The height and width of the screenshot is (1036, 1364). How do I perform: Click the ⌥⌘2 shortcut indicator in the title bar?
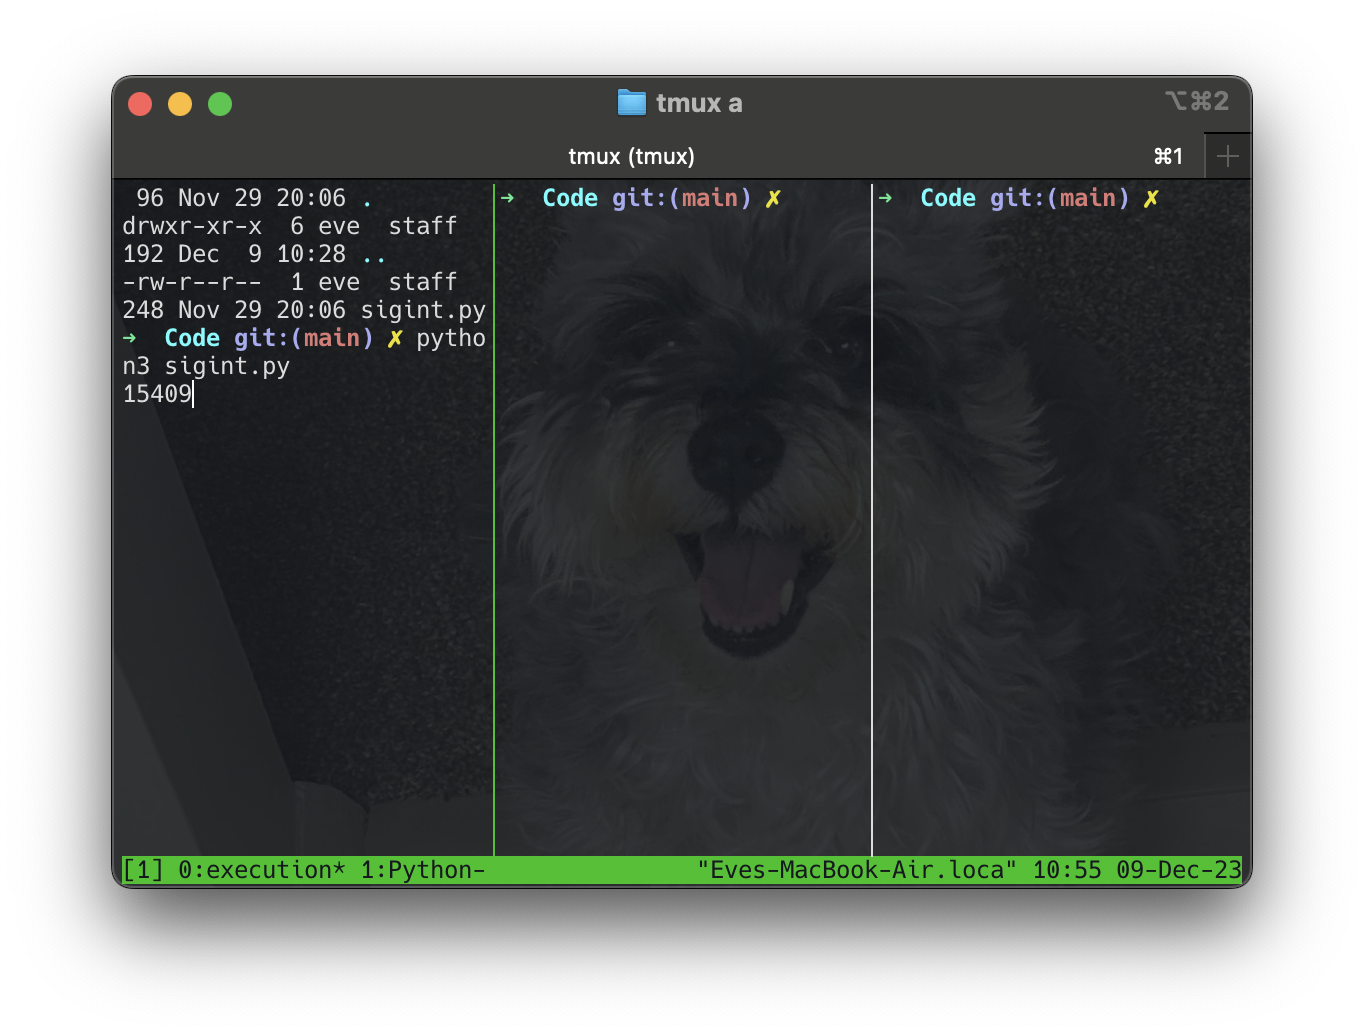[1196, 101]
